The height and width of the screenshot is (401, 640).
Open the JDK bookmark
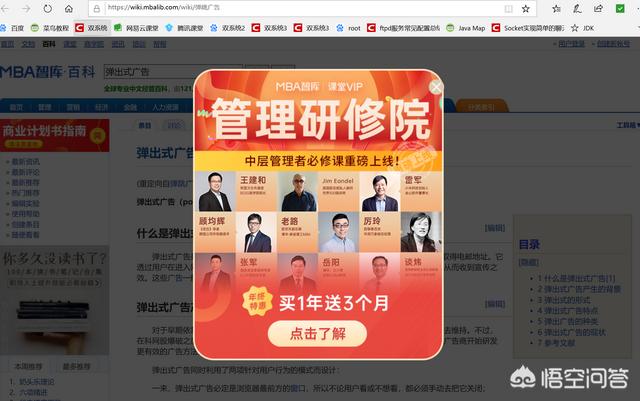[582, 28]
